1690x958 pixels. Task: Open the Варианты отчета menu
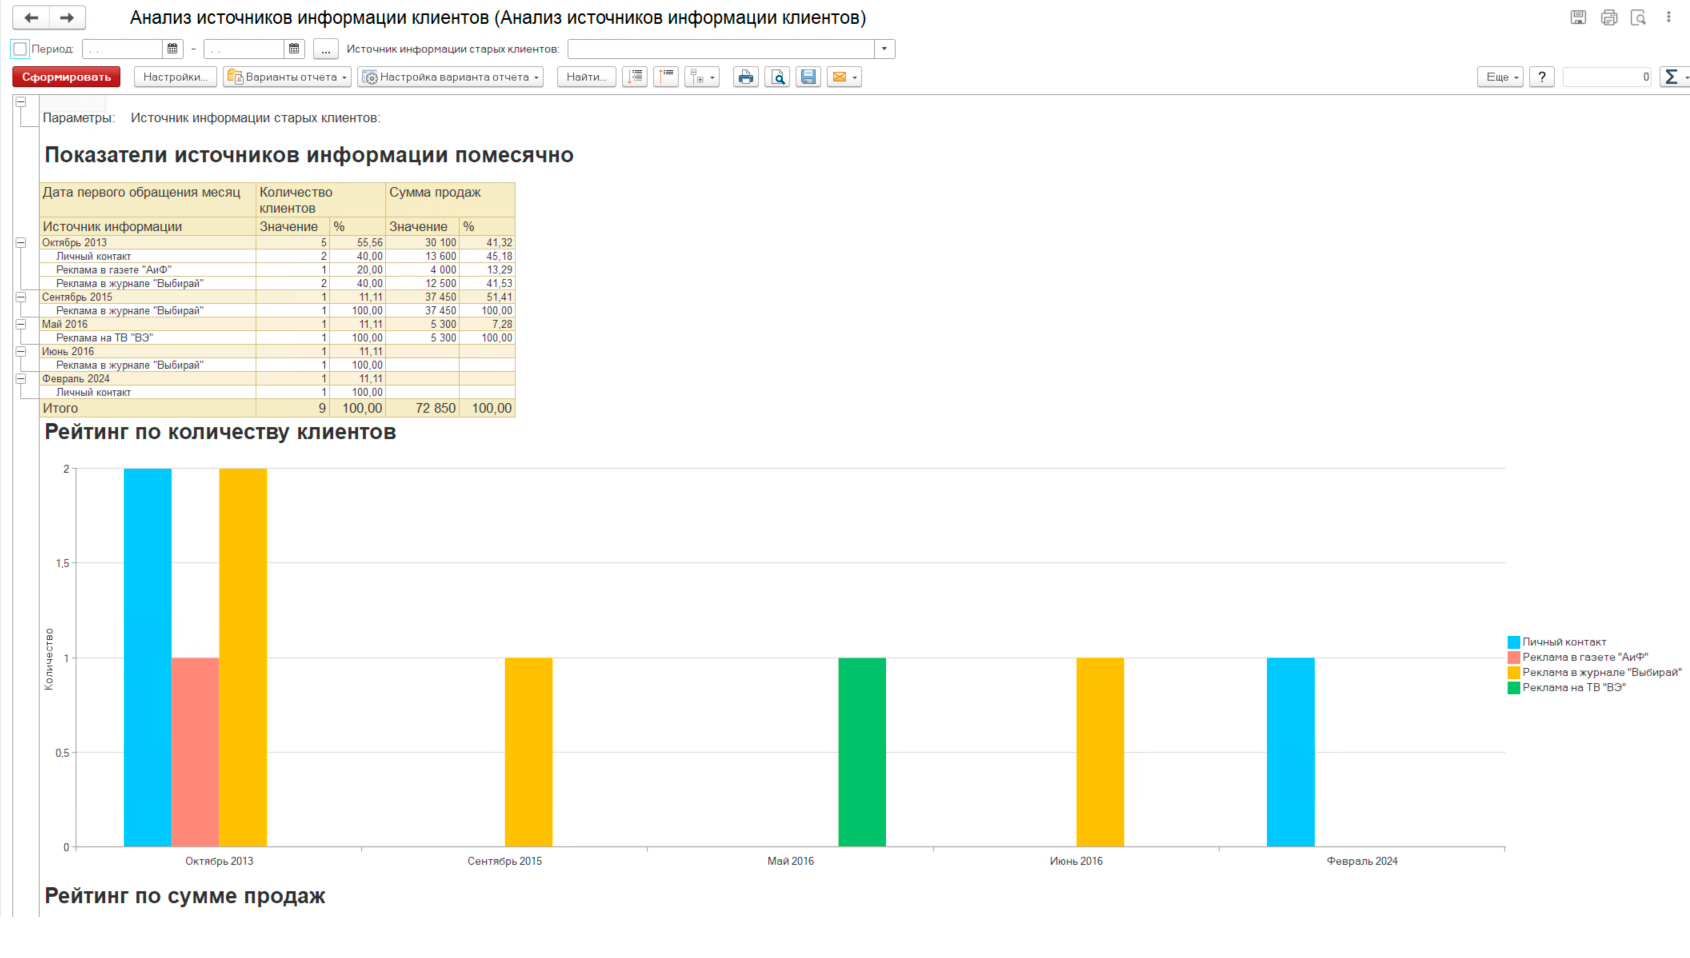tap(287, 77)
